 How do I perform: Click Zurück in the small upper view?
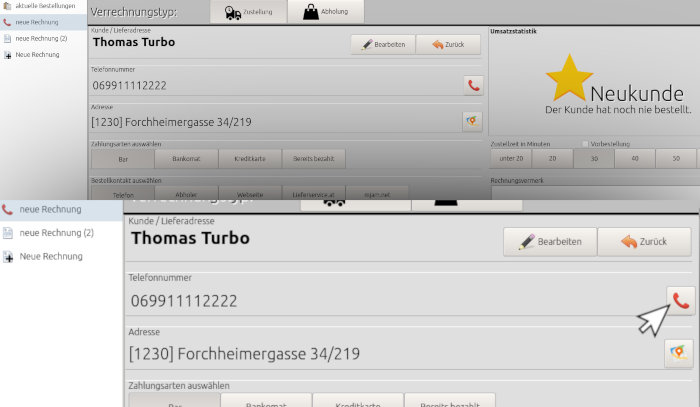click(448, 45)
